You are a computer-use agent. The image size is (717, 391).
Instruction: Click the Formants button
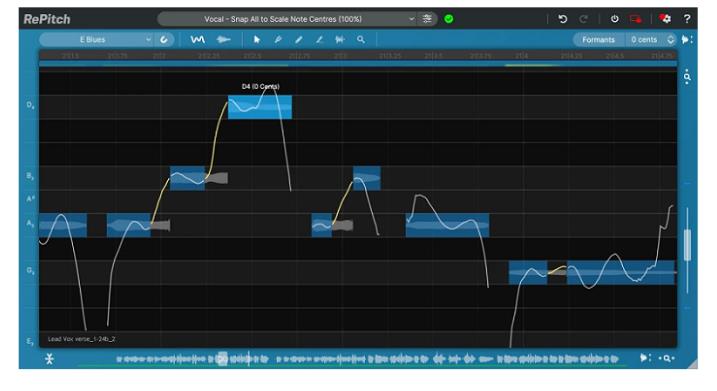click(x=598, y=40)
